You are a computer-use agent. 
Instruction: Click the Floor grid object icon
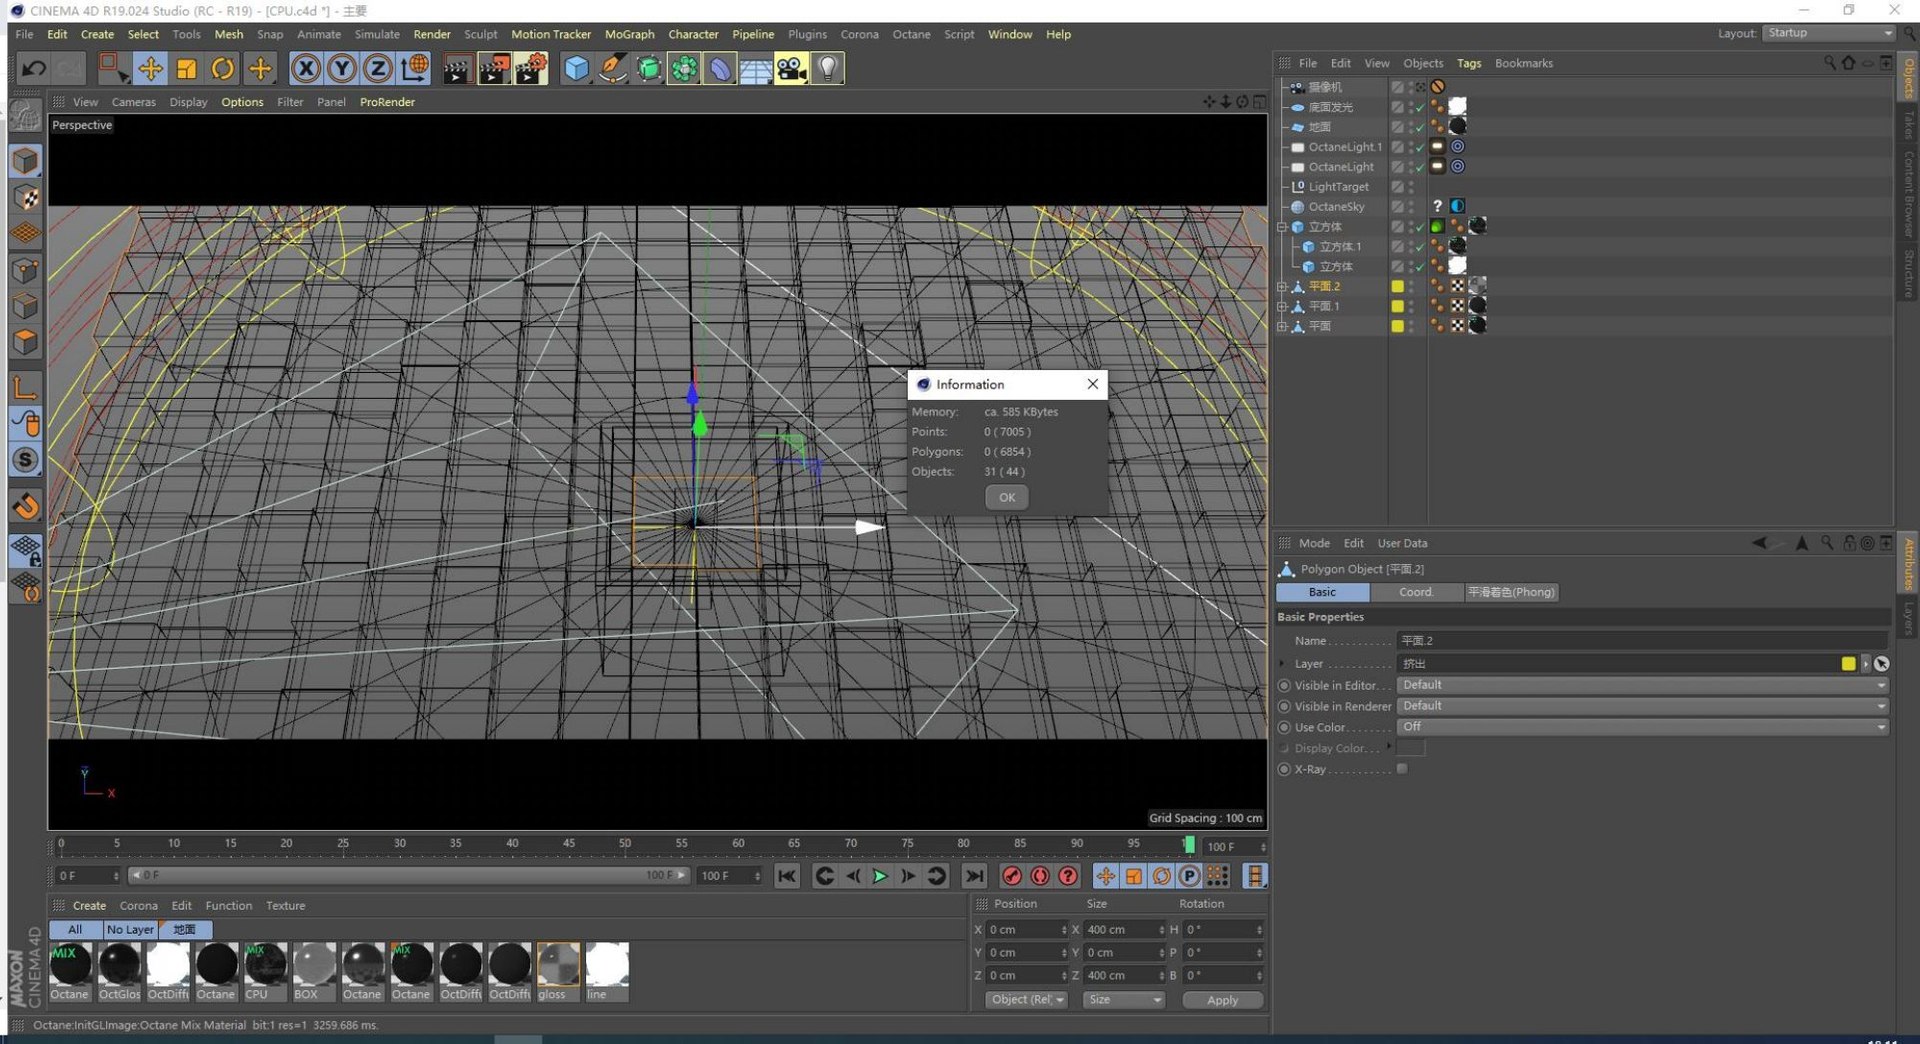755,68
